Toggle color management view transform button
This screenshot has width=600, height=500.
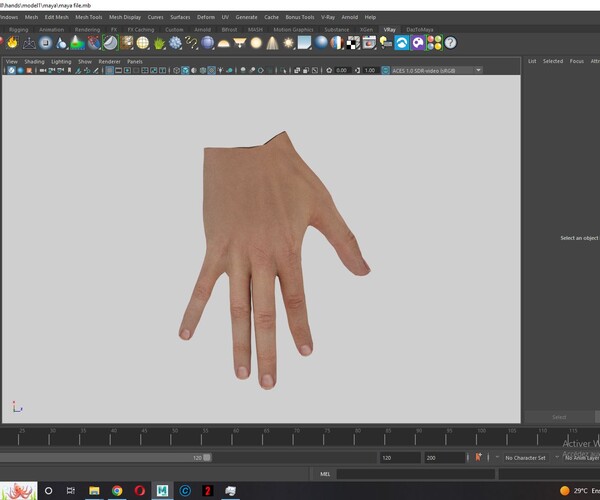coord(385,70)
